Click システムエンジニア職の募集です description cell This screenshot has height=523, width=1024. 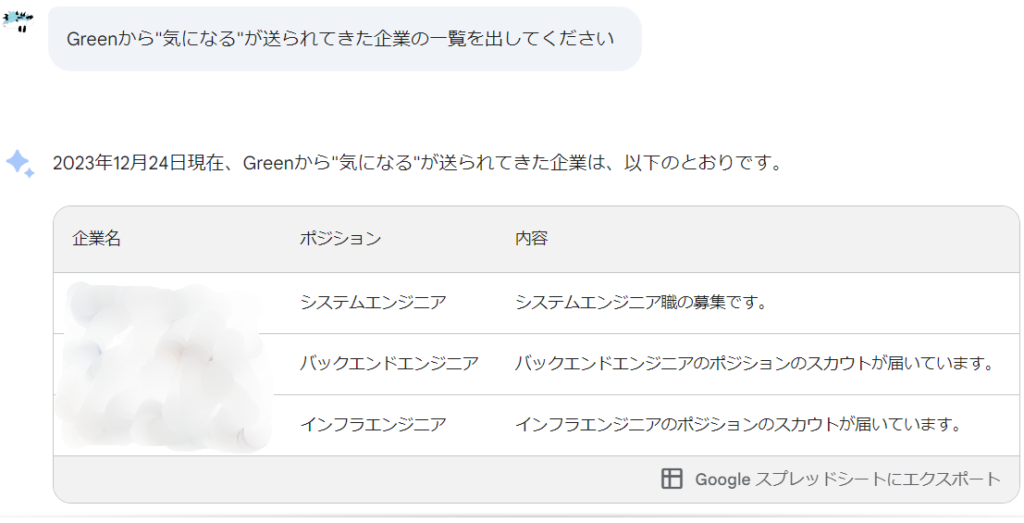click(641, 302)
